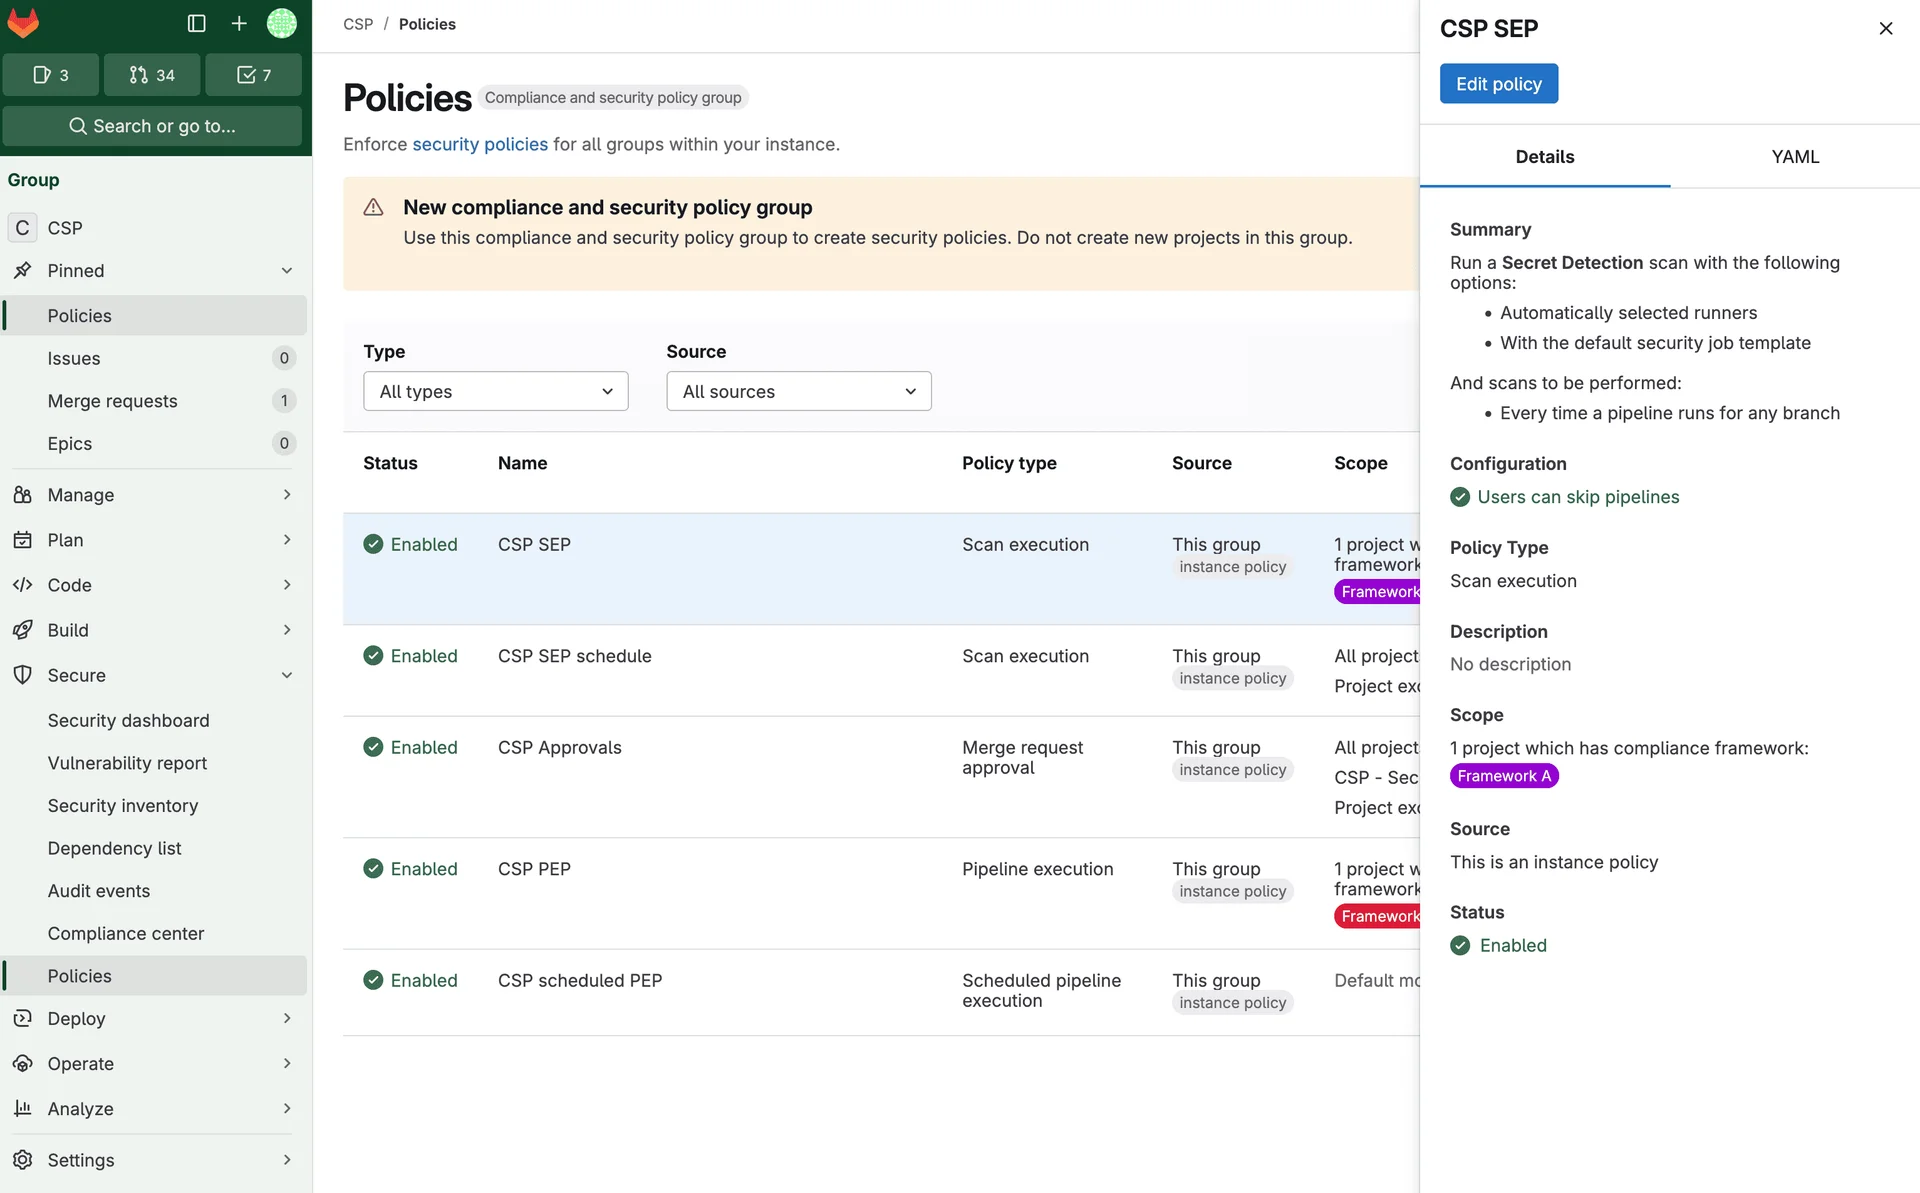The image size is (1920, 1193).
Task: Collapse the left sidebar panel icon
Action: click(x=196, y=23)
